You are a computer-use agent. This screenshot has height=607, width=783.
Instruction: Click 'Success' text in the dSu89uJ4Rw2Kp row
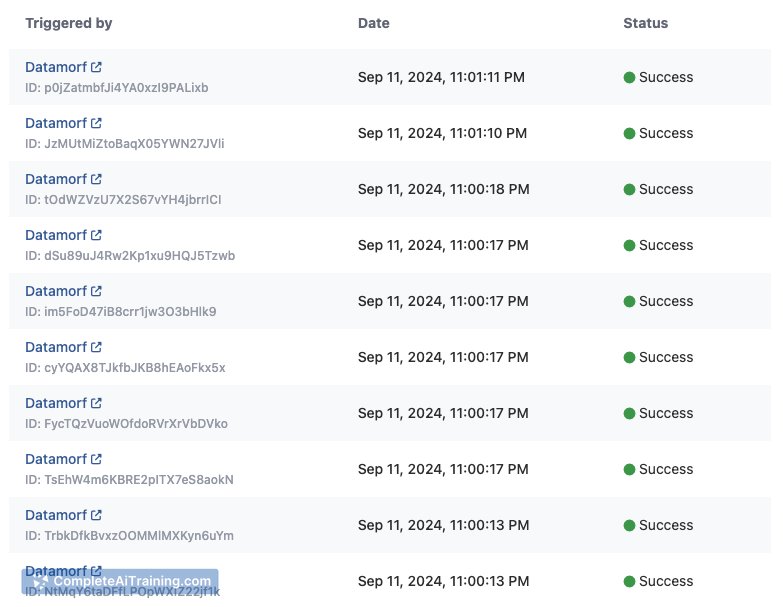(666, 245)
